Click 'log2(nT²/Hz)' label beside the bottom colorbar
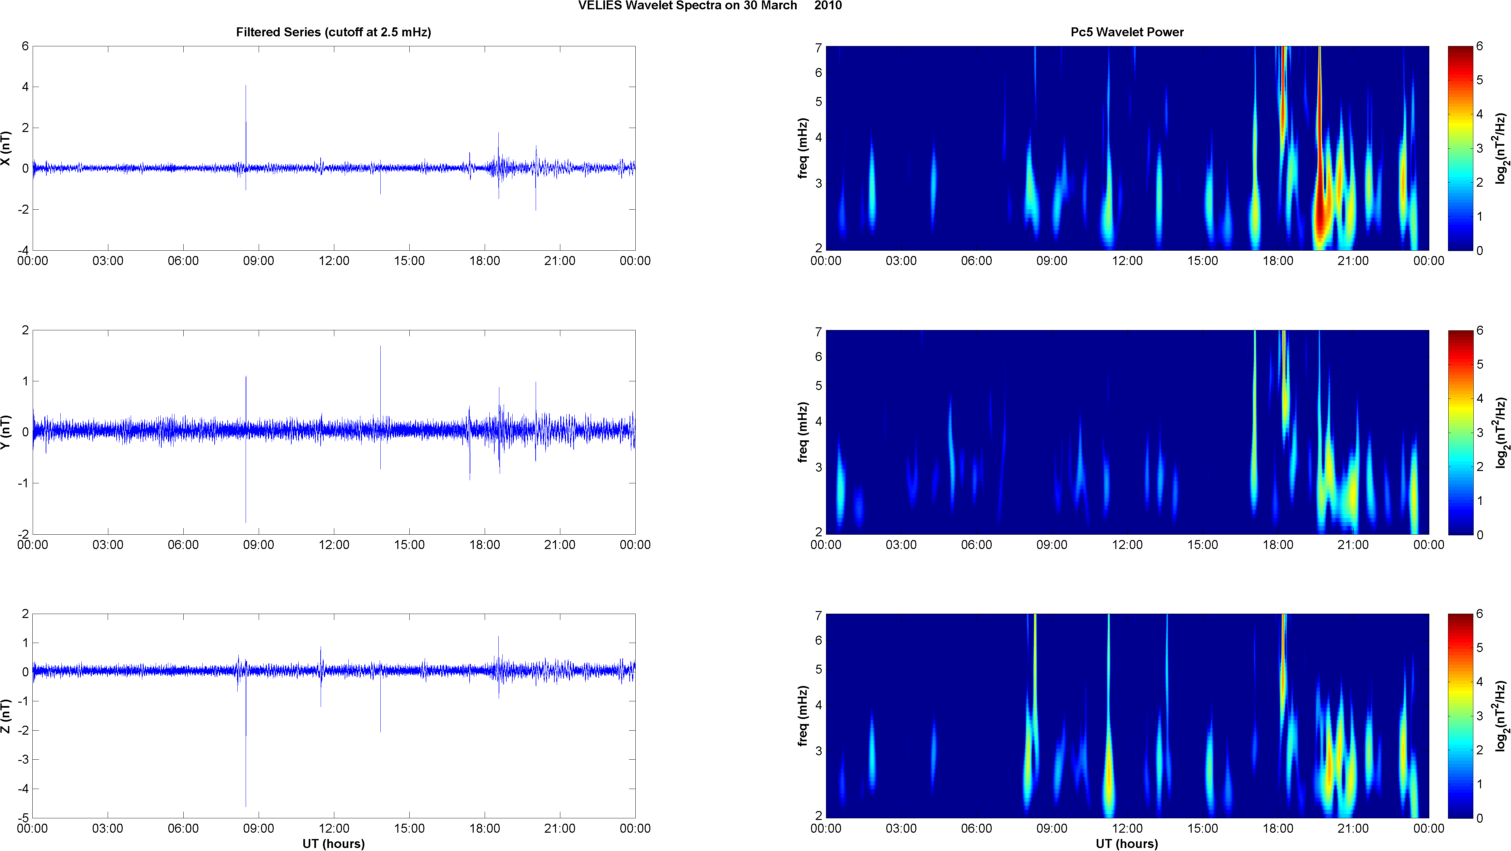 (x=1500, y=716)
